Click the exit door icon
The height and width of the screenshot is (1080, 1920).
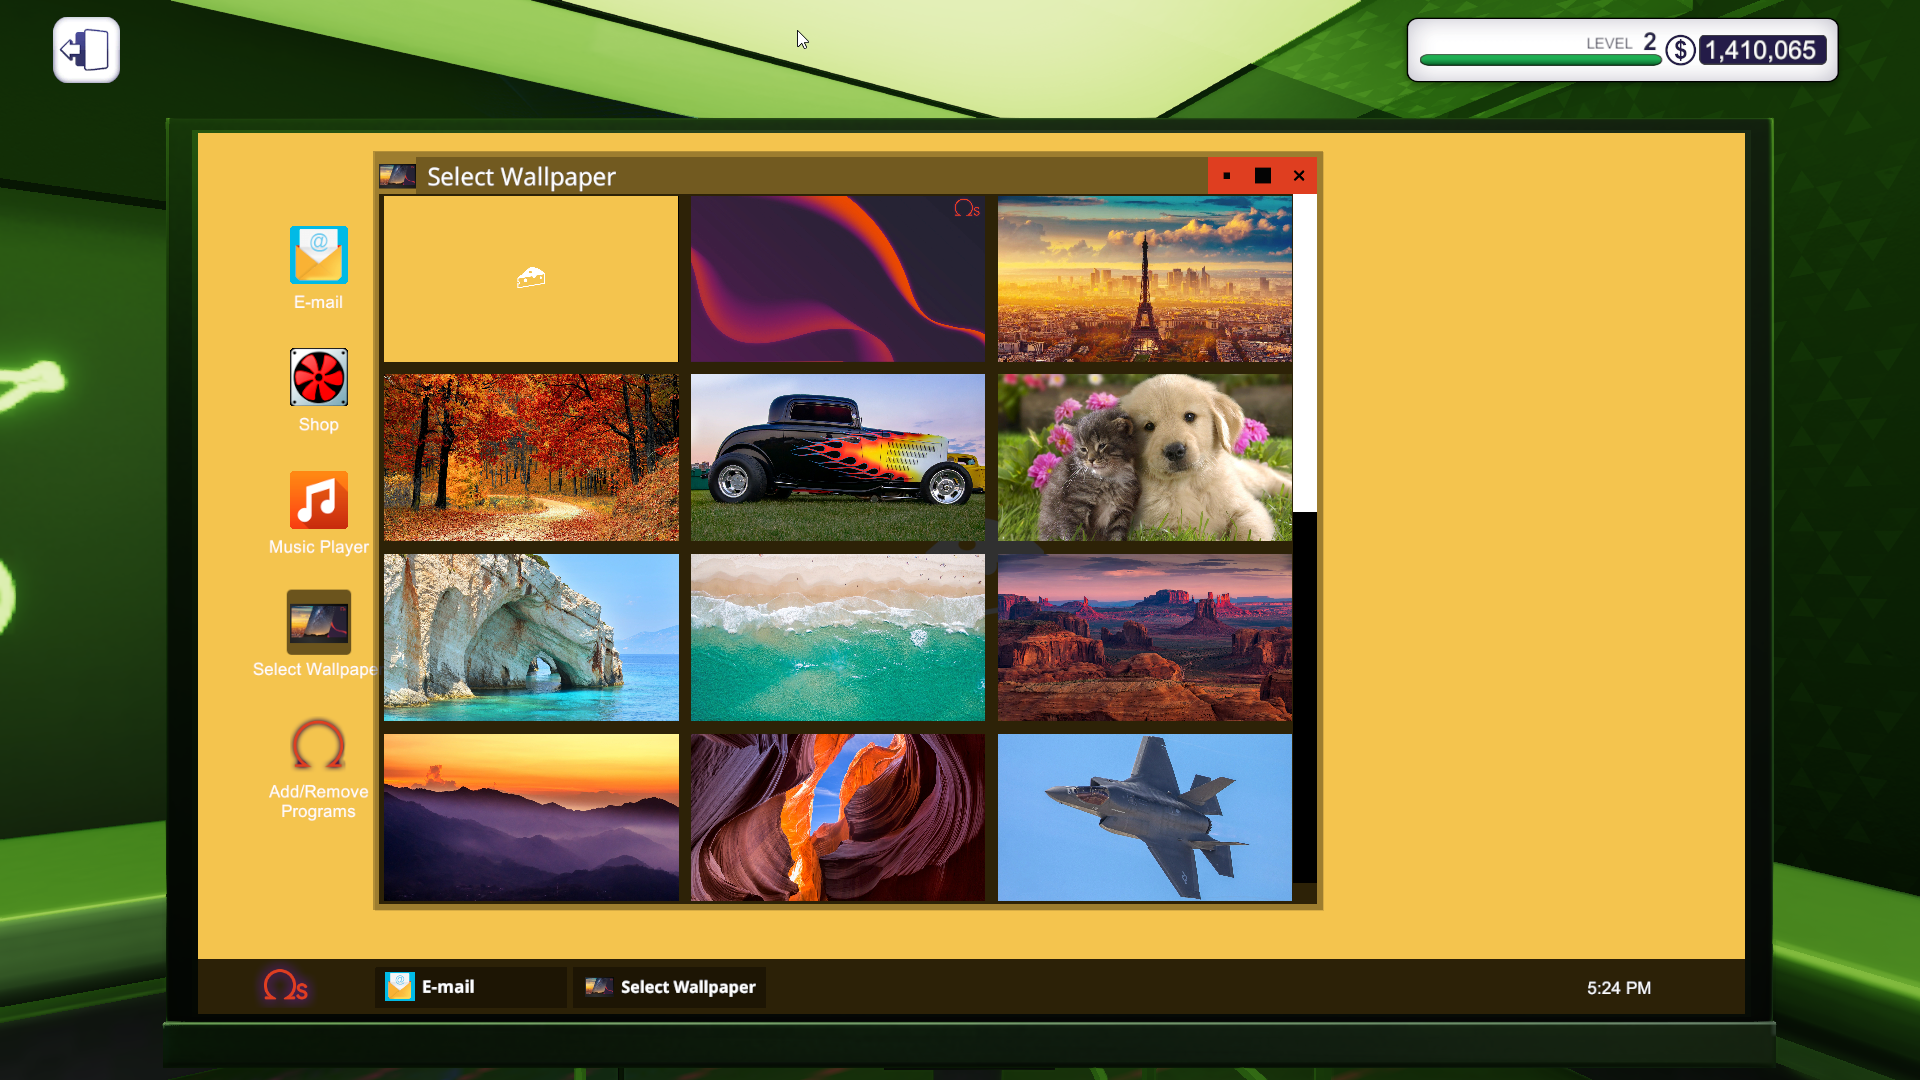click(86, 50)
